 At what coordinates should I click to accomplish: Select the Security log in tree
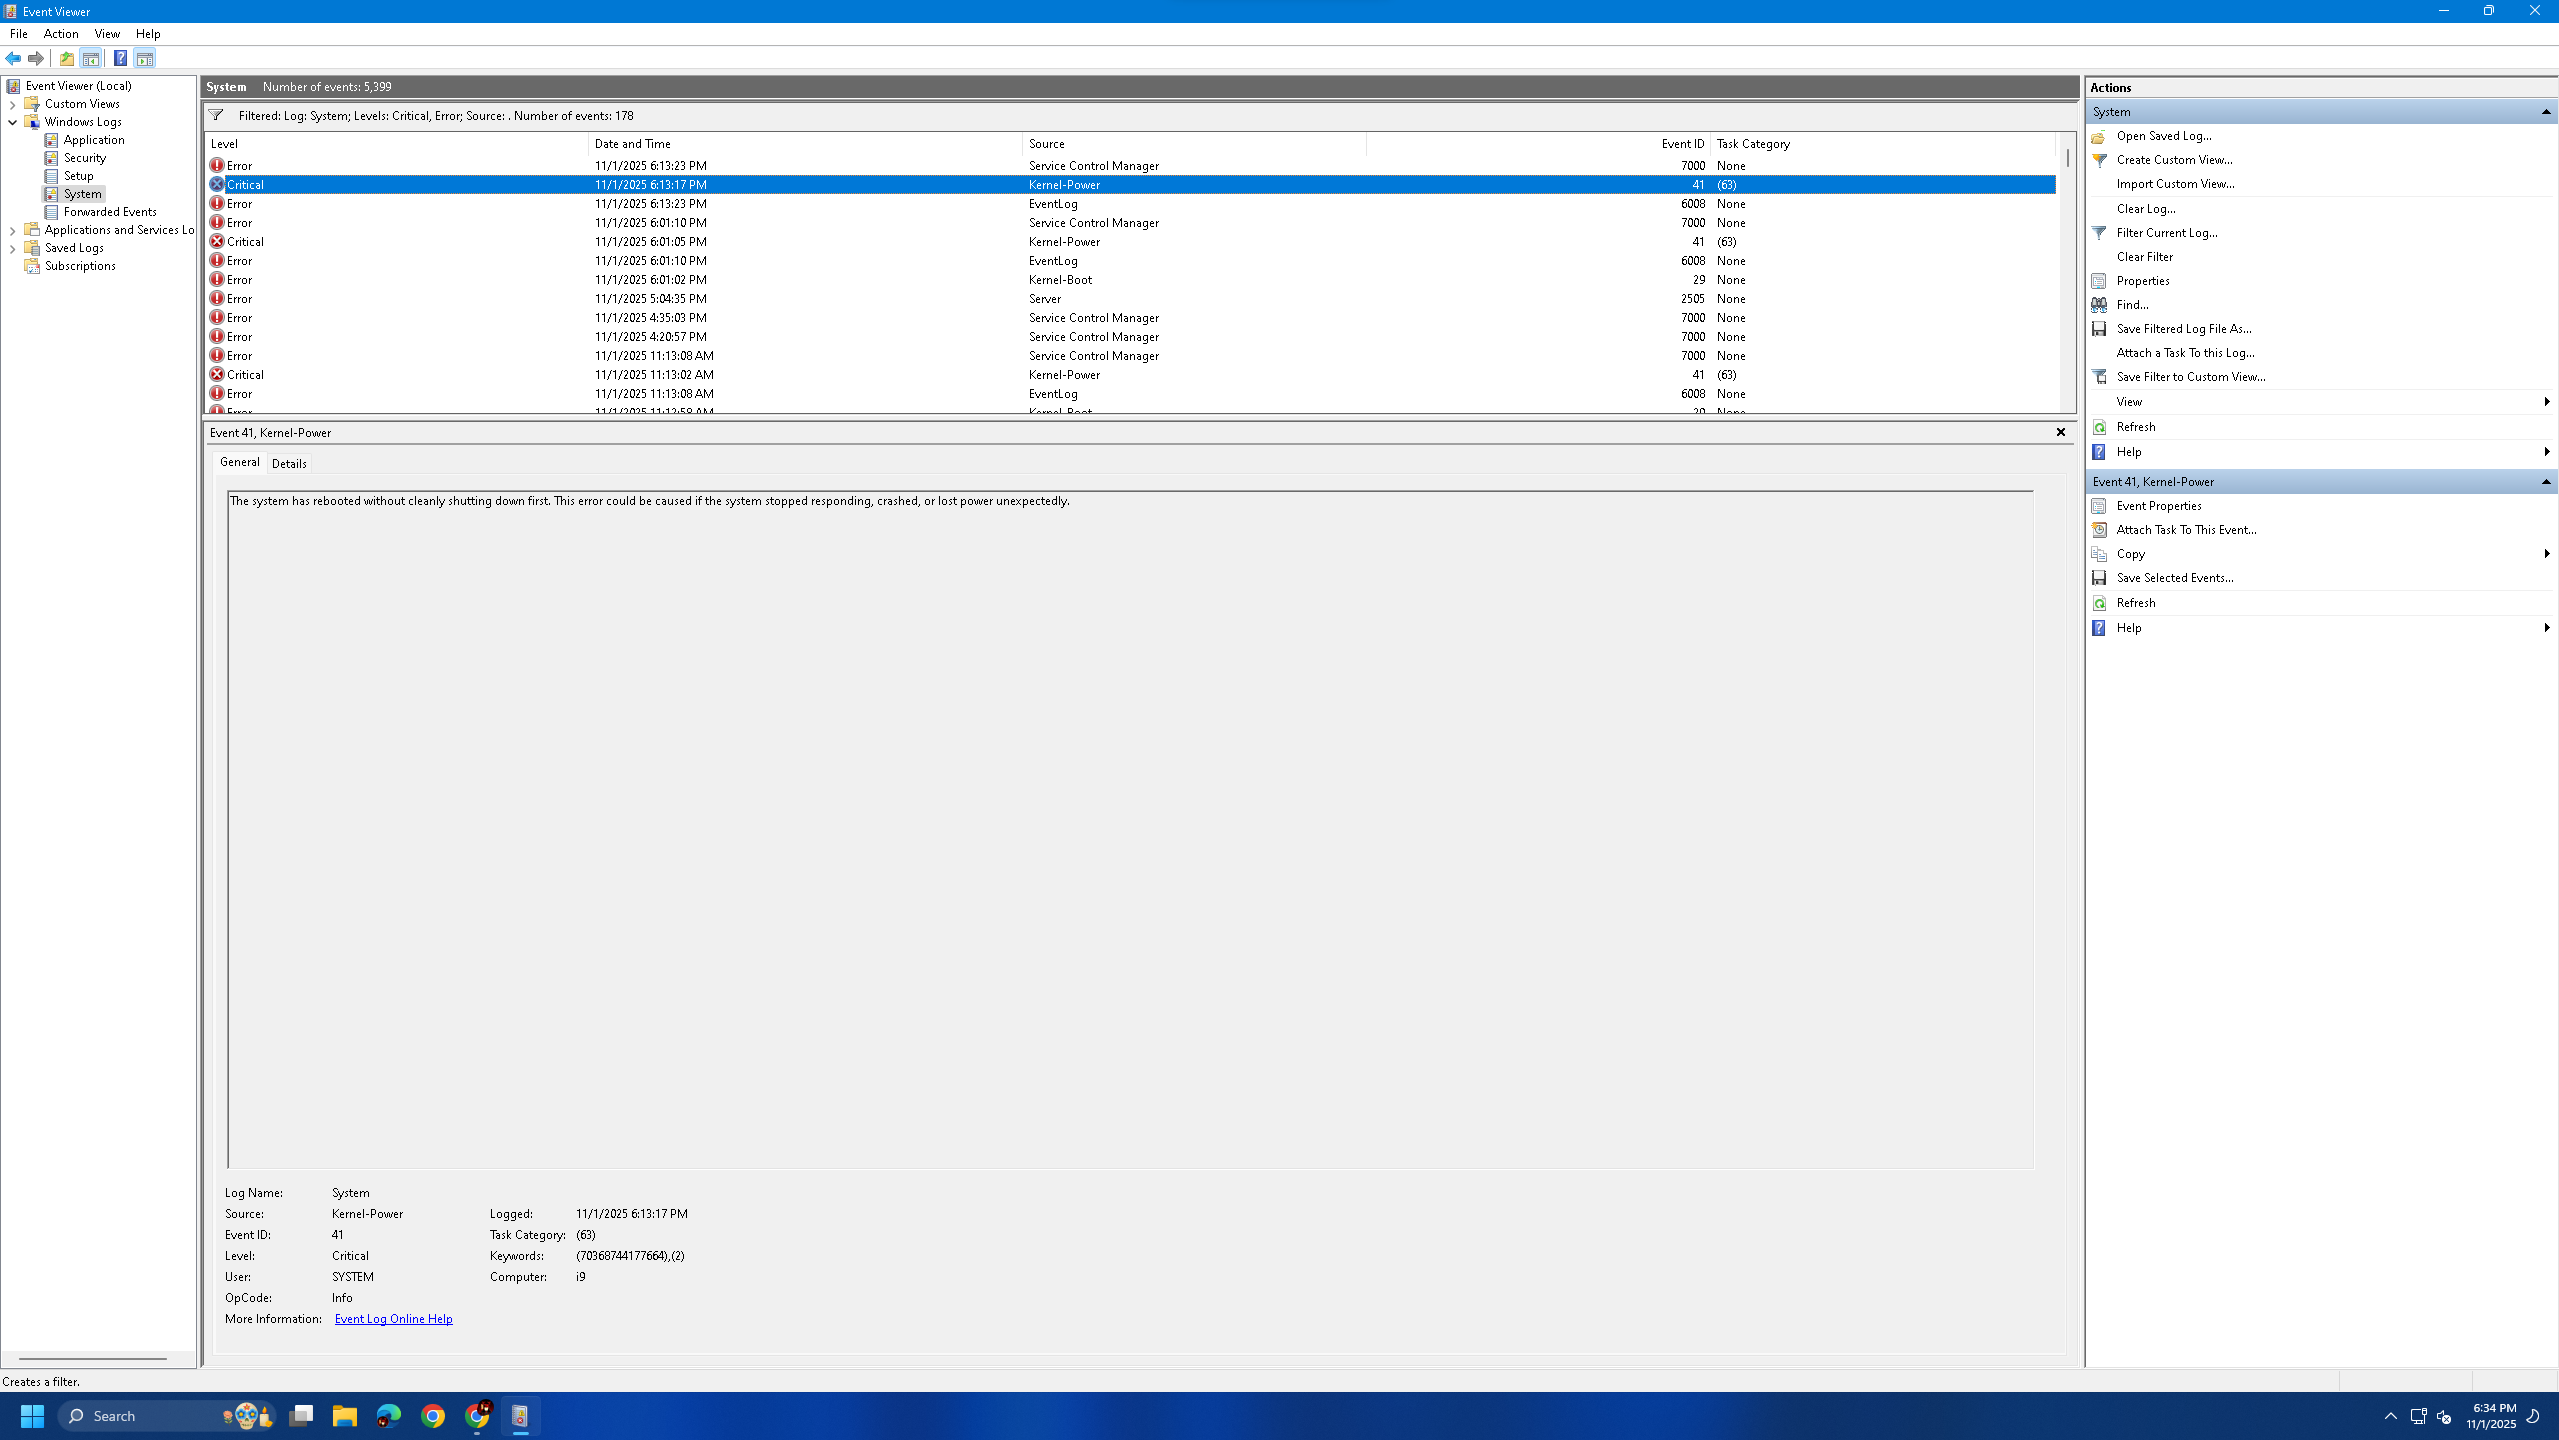(84, 158)
